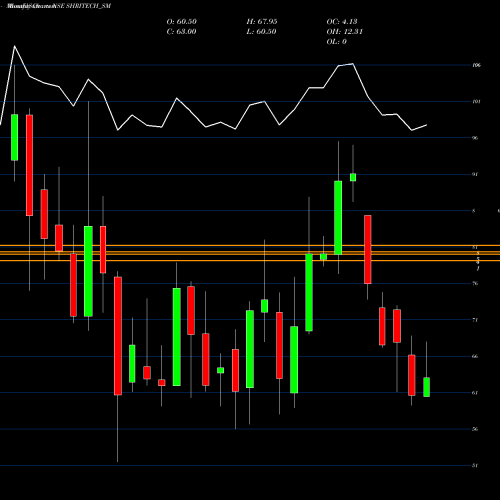Viewport: 500px width, 500px height.
Task: Click the 71 price axis label
Action: pyautogui.click(x=475, y=320)
